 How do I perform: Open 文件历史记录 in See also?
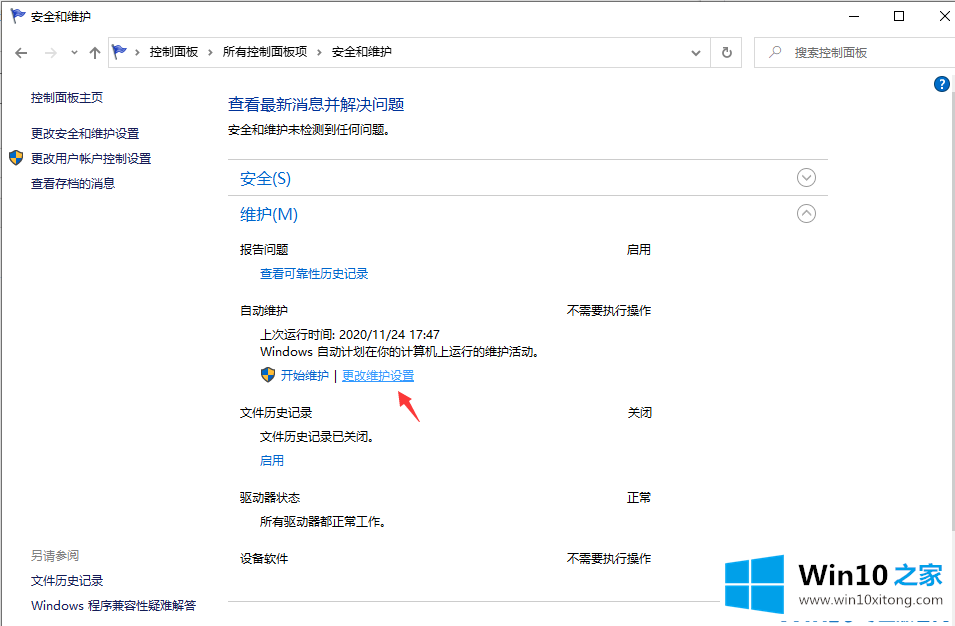[67, 581]
